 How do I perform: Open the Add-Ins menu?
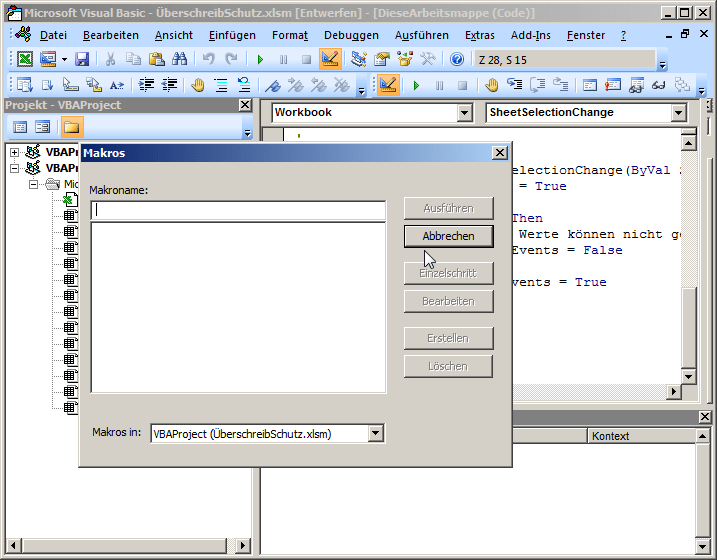(530, 35)
